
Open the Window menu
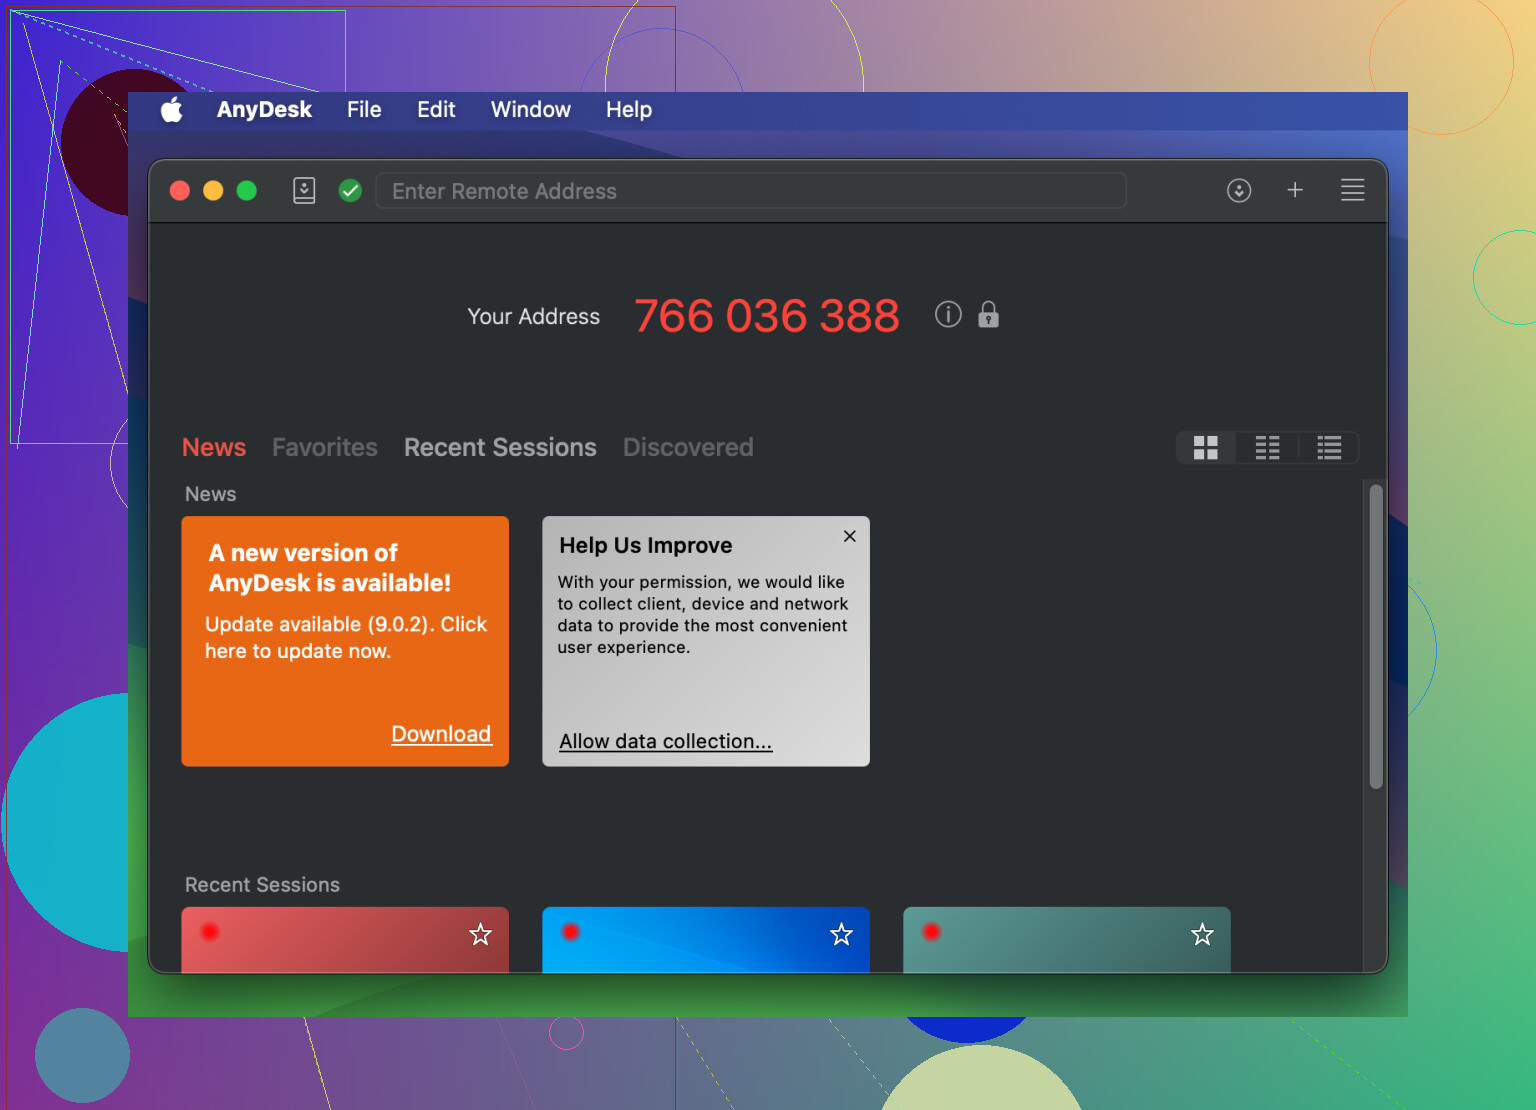(530, 110)
